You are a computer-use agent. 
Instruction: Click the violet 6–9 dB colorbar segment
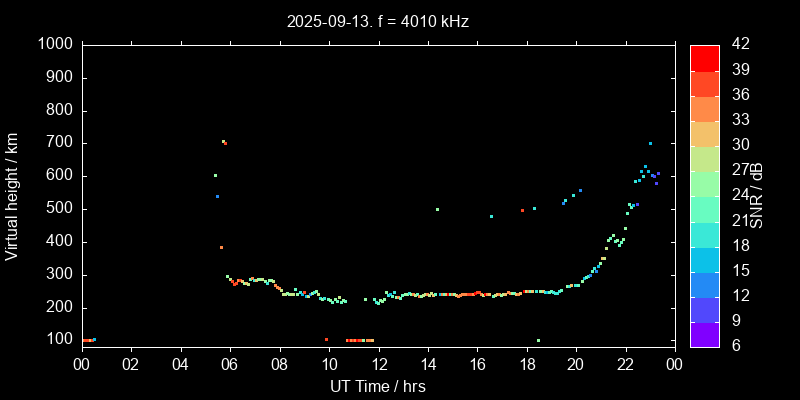click(705, 333)
